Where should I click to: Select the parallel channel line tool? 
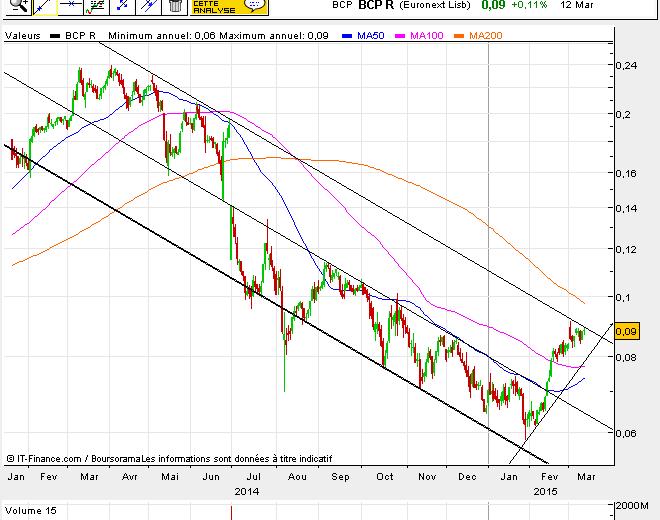(x=148, y=6)
